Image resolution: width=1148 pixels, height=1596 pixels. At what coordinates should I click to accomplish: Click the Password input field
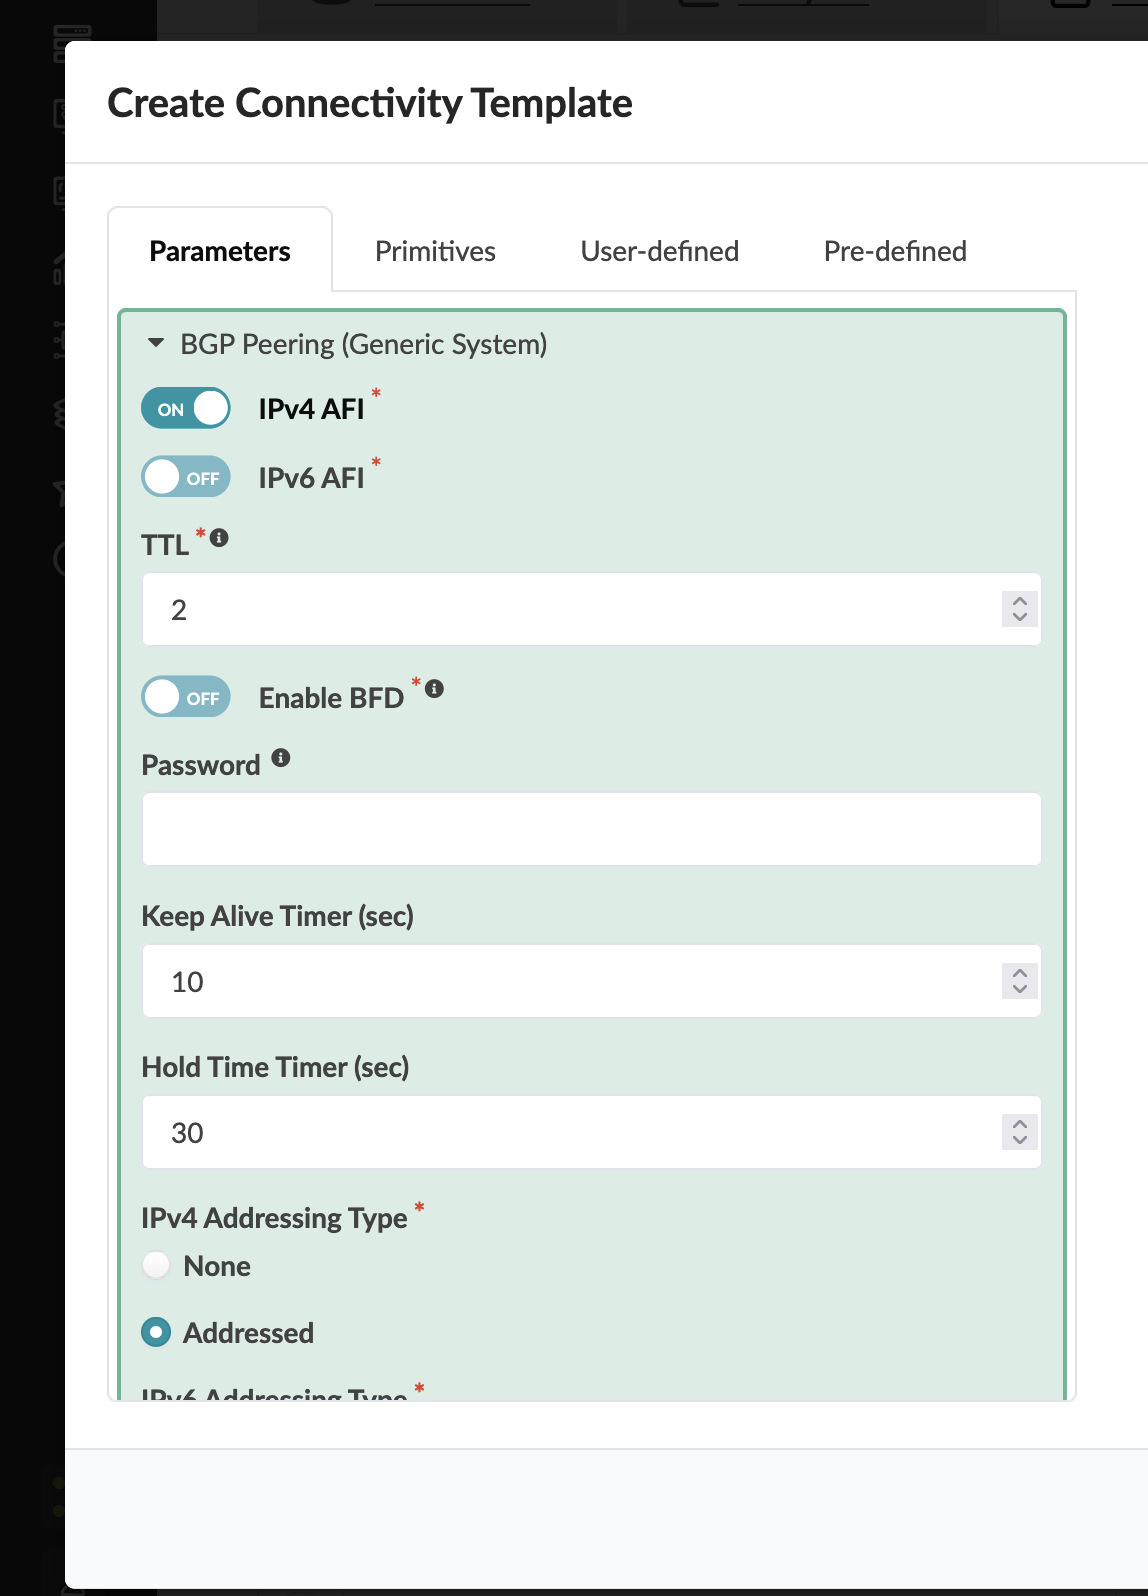click(x=591, y=829)
